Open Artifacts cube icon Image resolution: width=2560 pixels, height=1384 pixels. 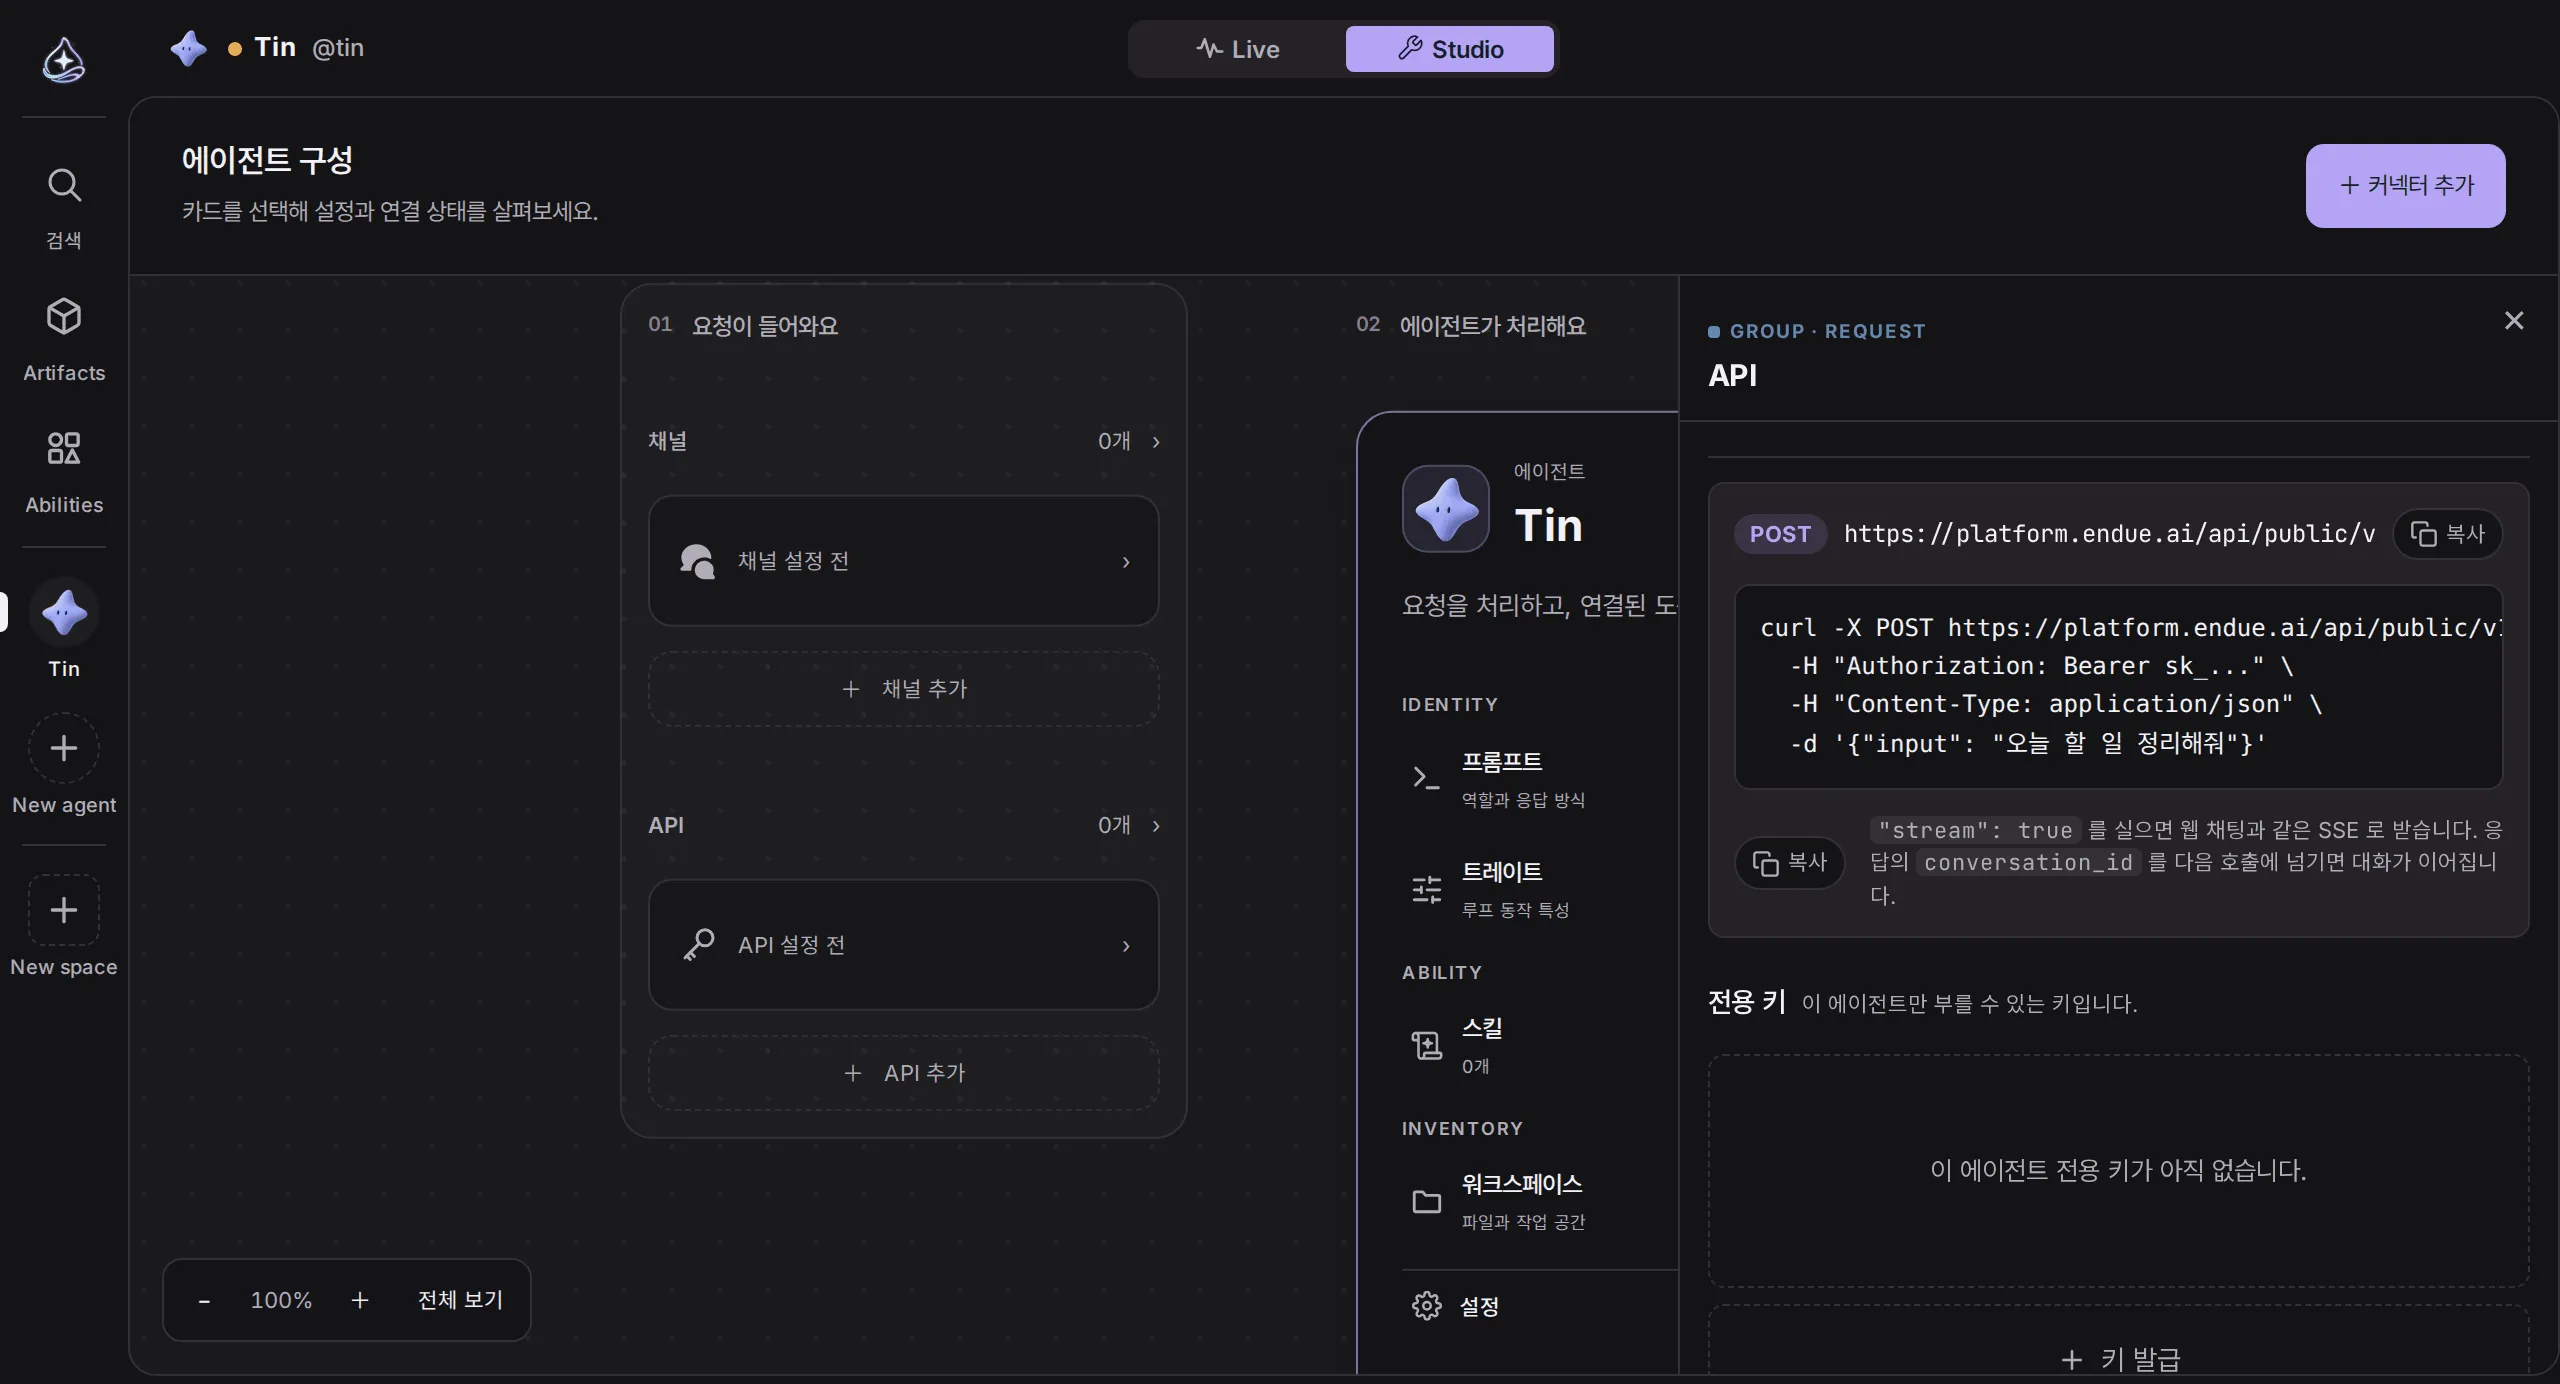pyautogui.click(x=64, y=317)
